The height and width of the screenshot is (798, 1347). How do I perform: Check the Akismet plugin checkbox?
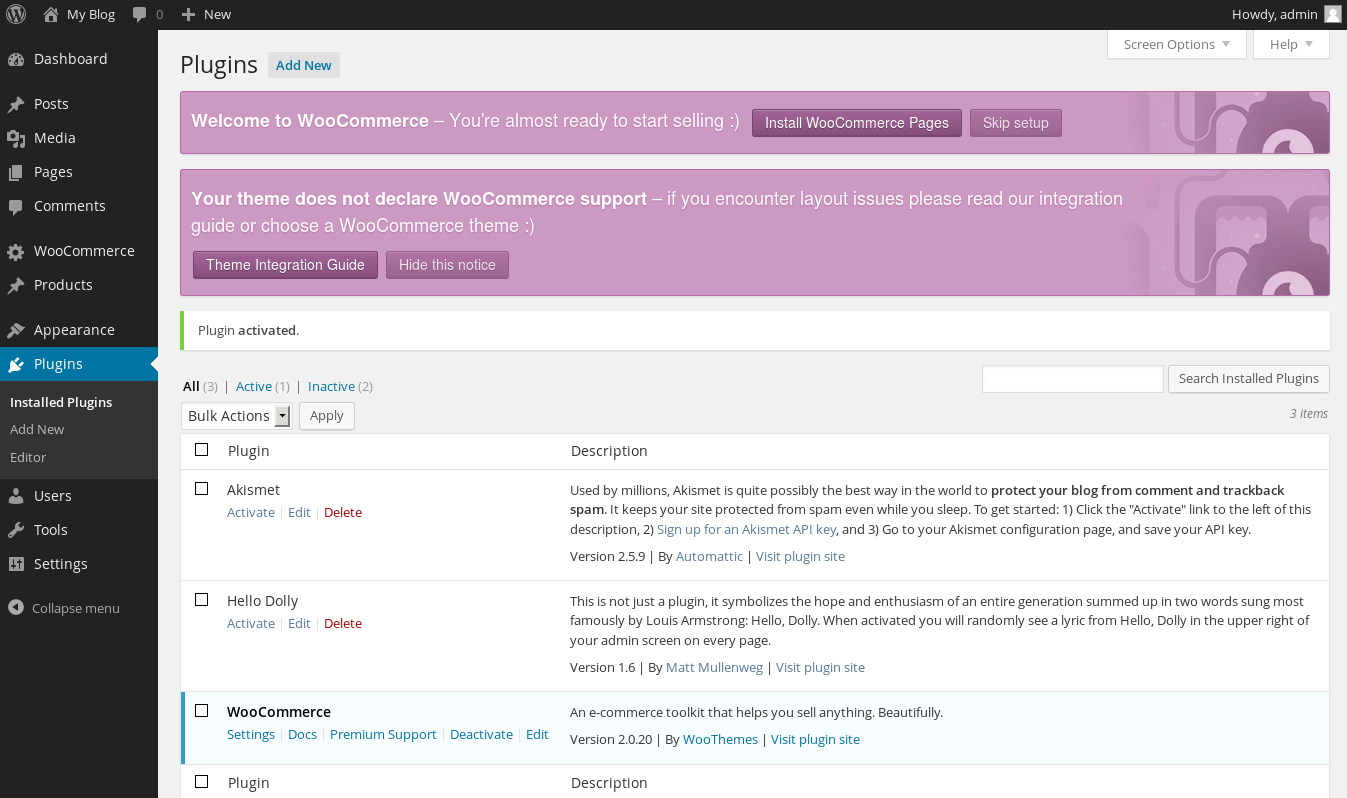(x=202, y=489)
